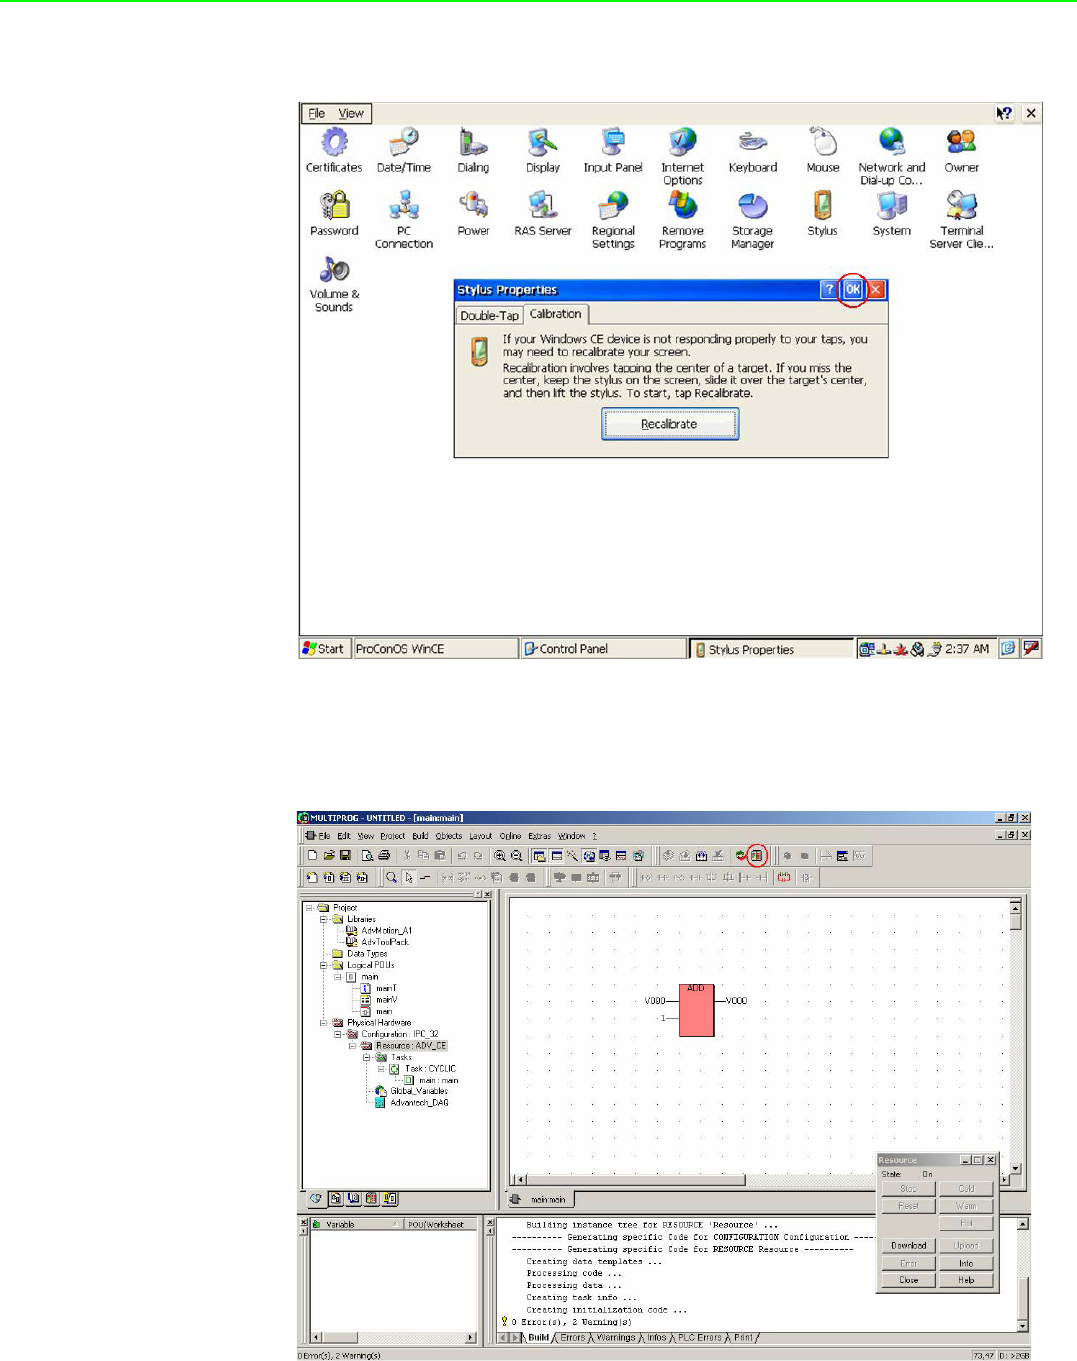This screenshot has height=1361, width=1077.
Task: Open the Power applet
Action: pos(473,214)
